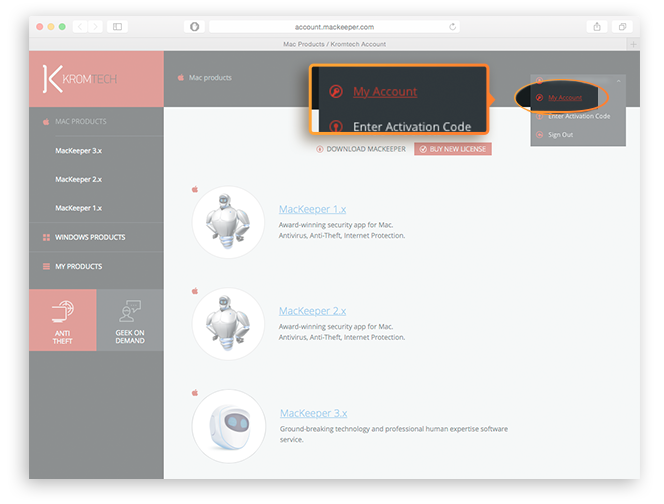The height and width of the screenshot is (504, 664).
Task: Open the Safari share button
Action: click(x=597, y=27)
